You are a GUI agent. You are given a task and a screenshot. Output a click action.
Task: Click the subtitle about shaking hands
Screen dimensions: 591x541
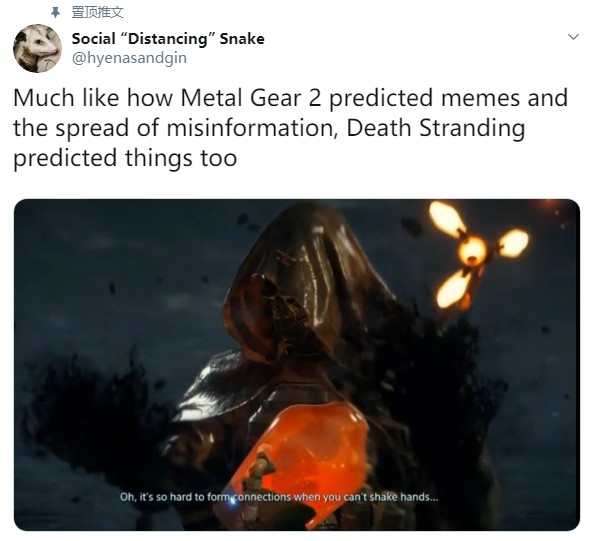(x=279, y=497)
